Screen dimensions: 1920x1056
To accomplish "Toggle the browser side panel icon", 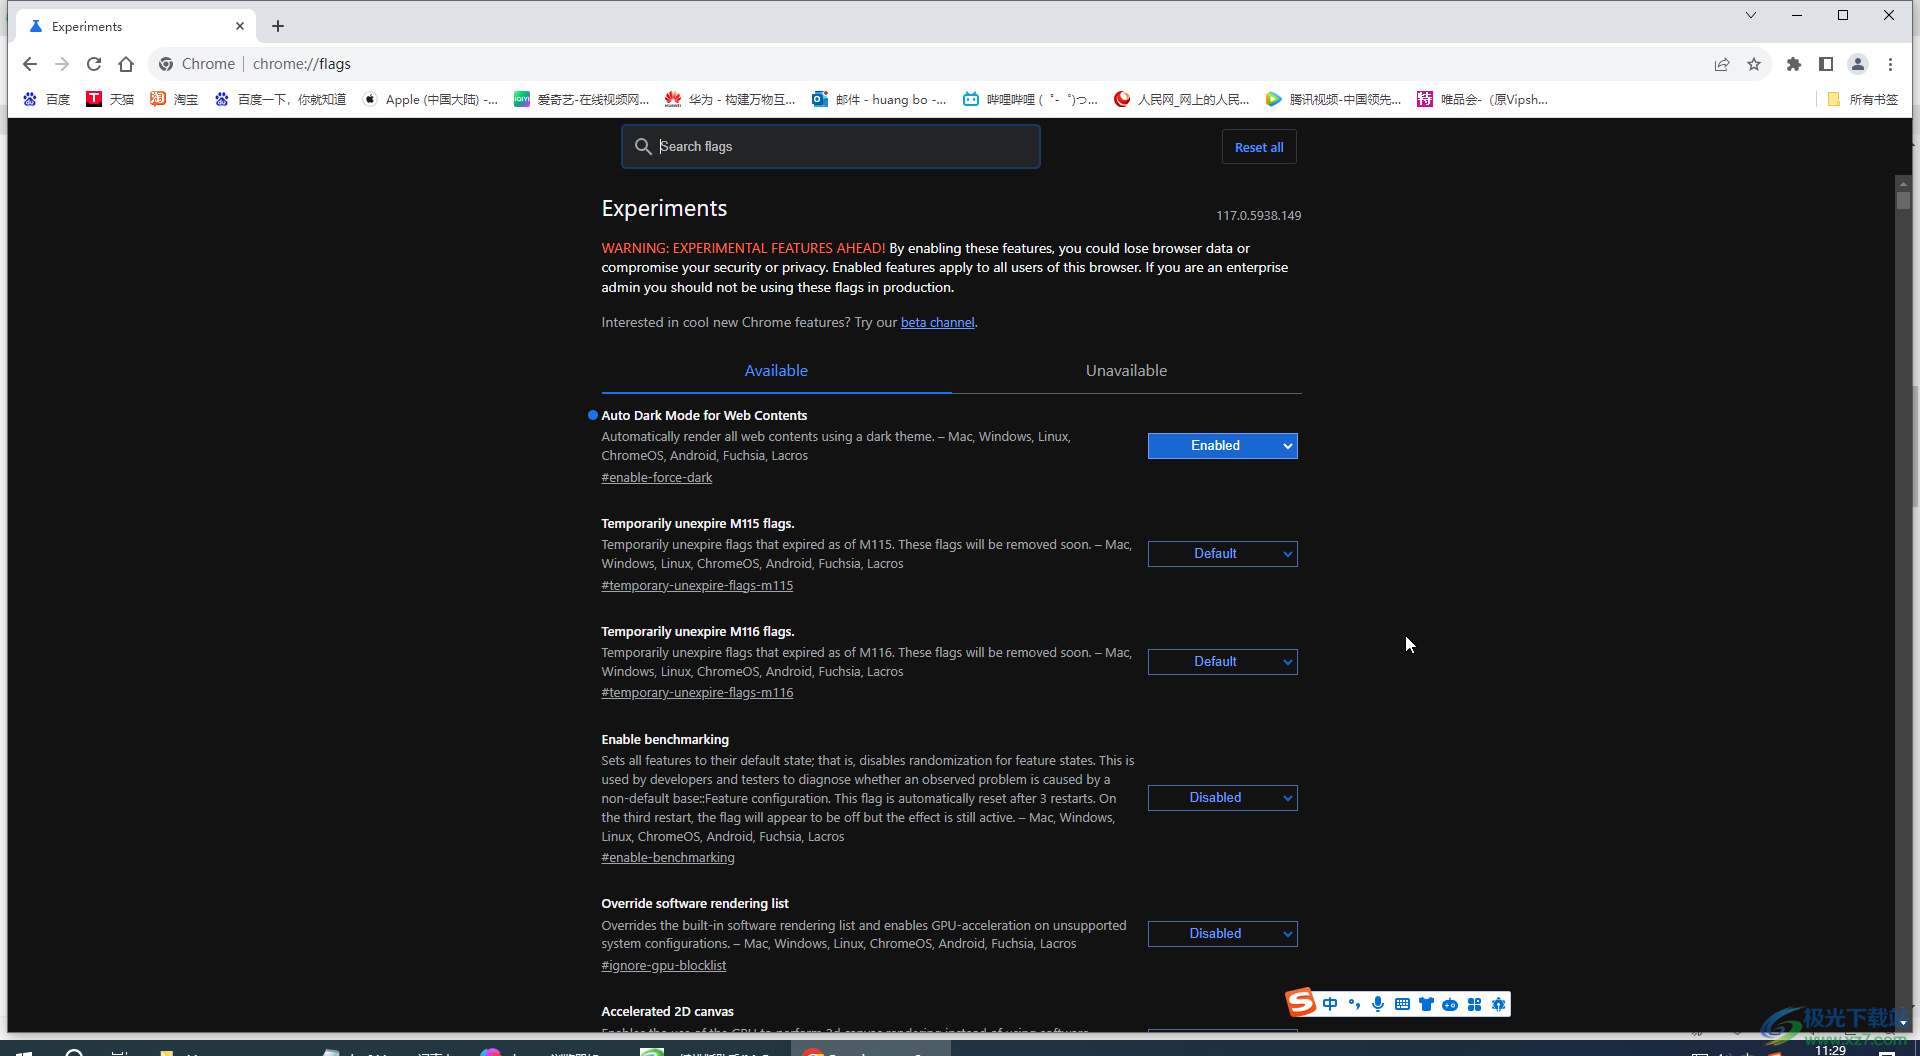I will tap(1826, 64).
